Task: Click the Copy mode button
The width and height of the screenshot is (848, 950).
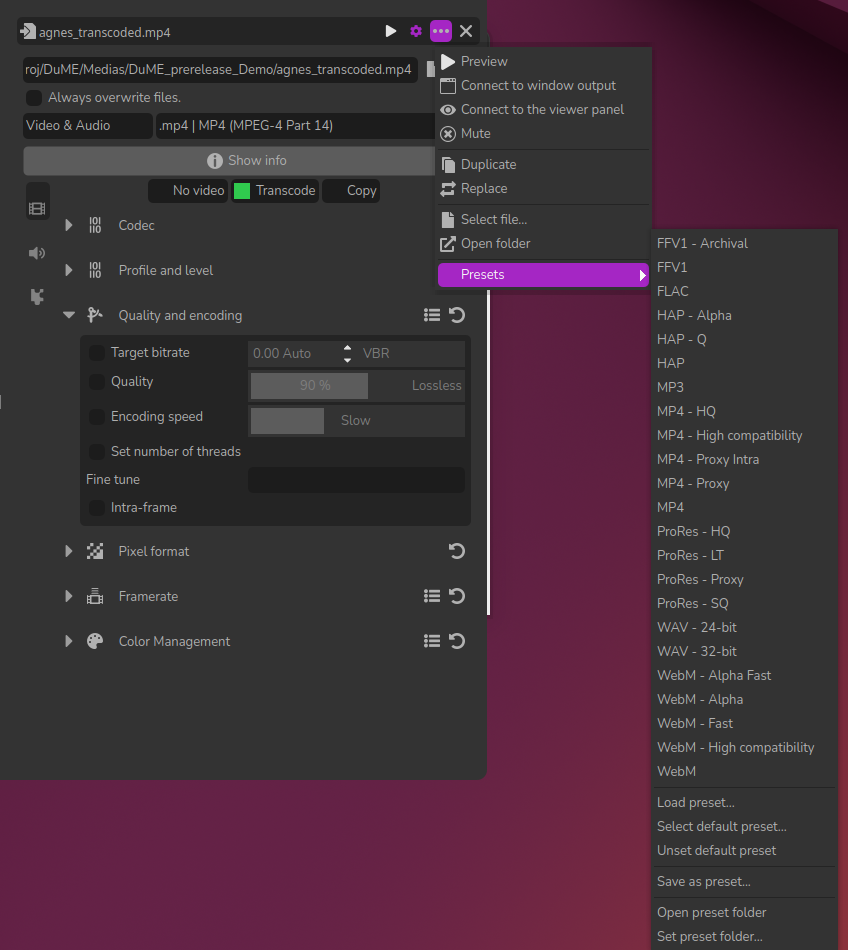Action: (x=351, y=191)
